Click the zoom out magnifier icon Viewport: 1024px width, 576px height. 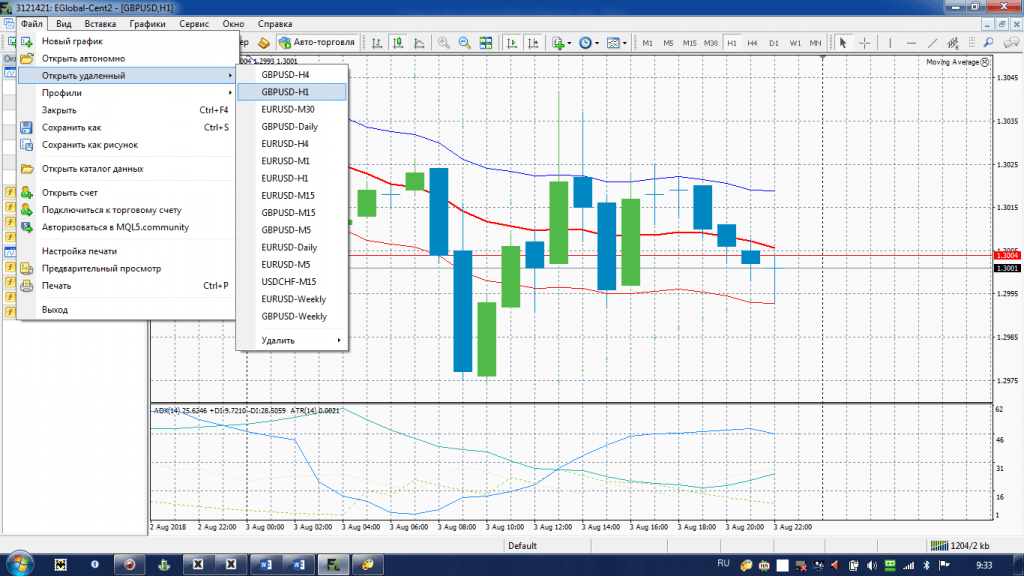click(x=464, y=43)
